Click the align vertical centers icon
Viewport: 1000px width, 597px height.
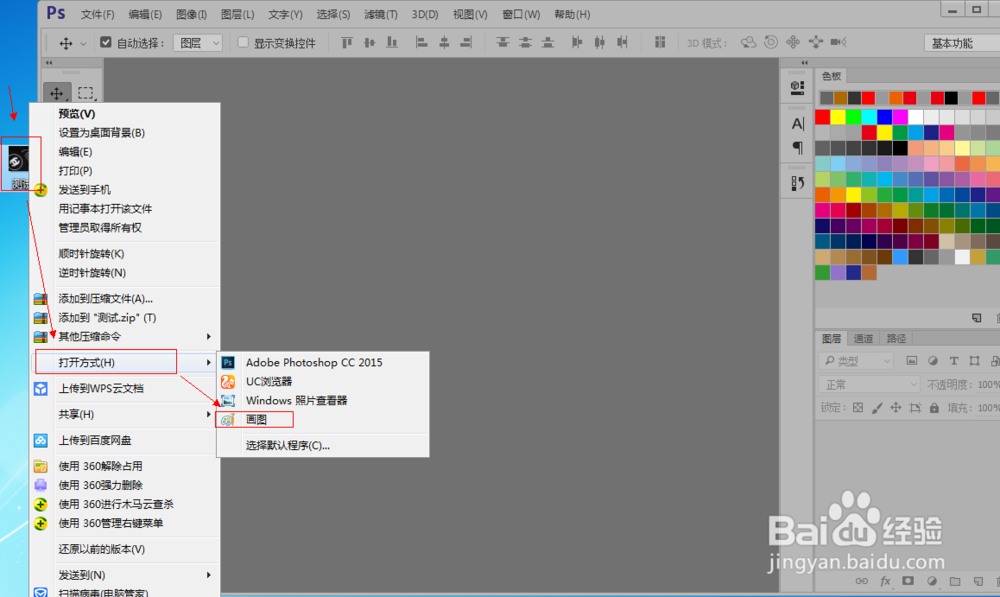[369, 43]
